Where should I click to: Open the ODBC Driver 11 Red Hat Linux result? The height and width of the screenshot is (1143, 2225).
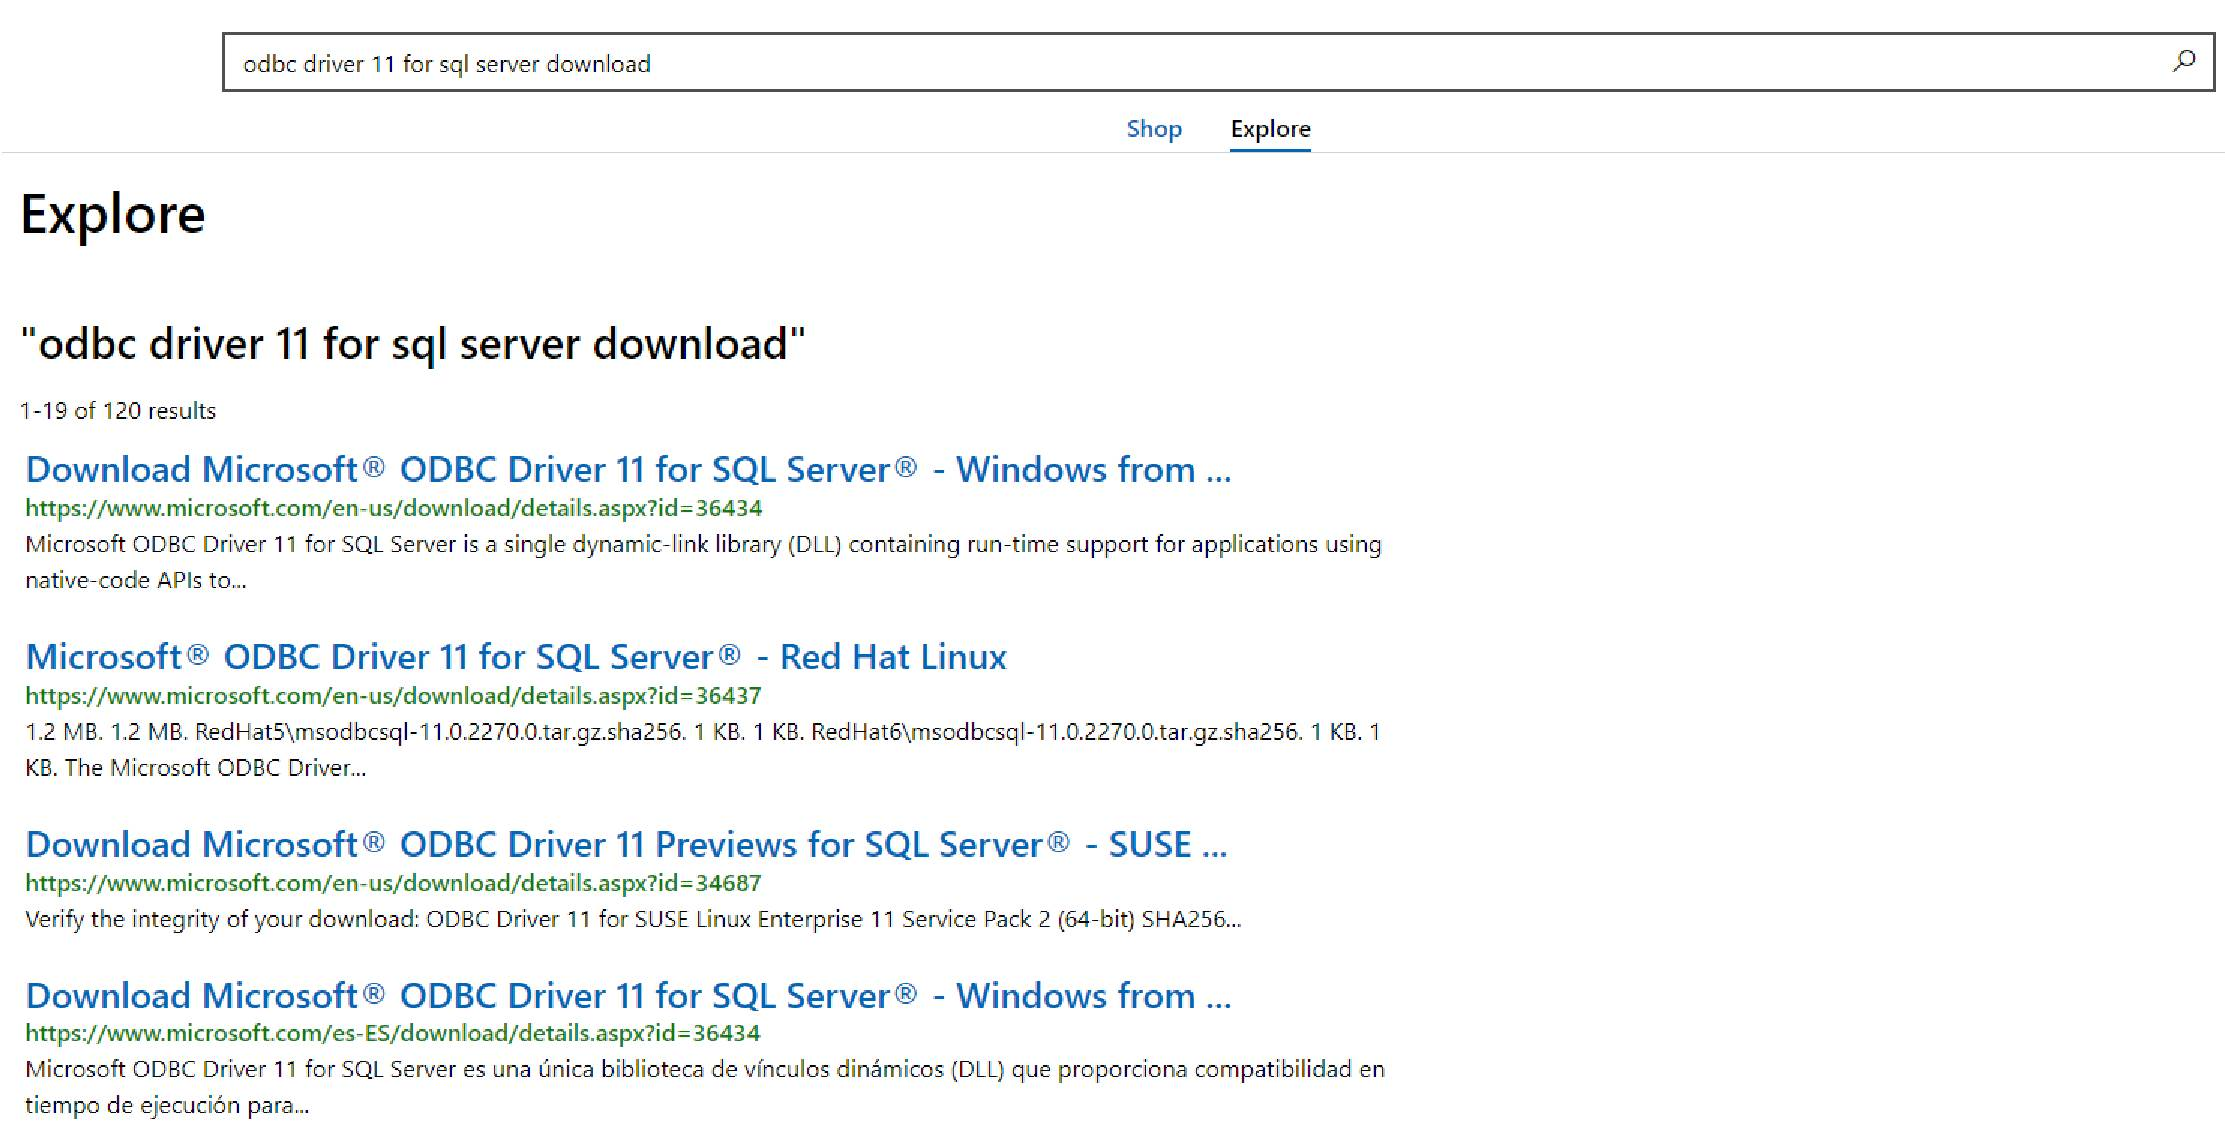coord(516,656)
